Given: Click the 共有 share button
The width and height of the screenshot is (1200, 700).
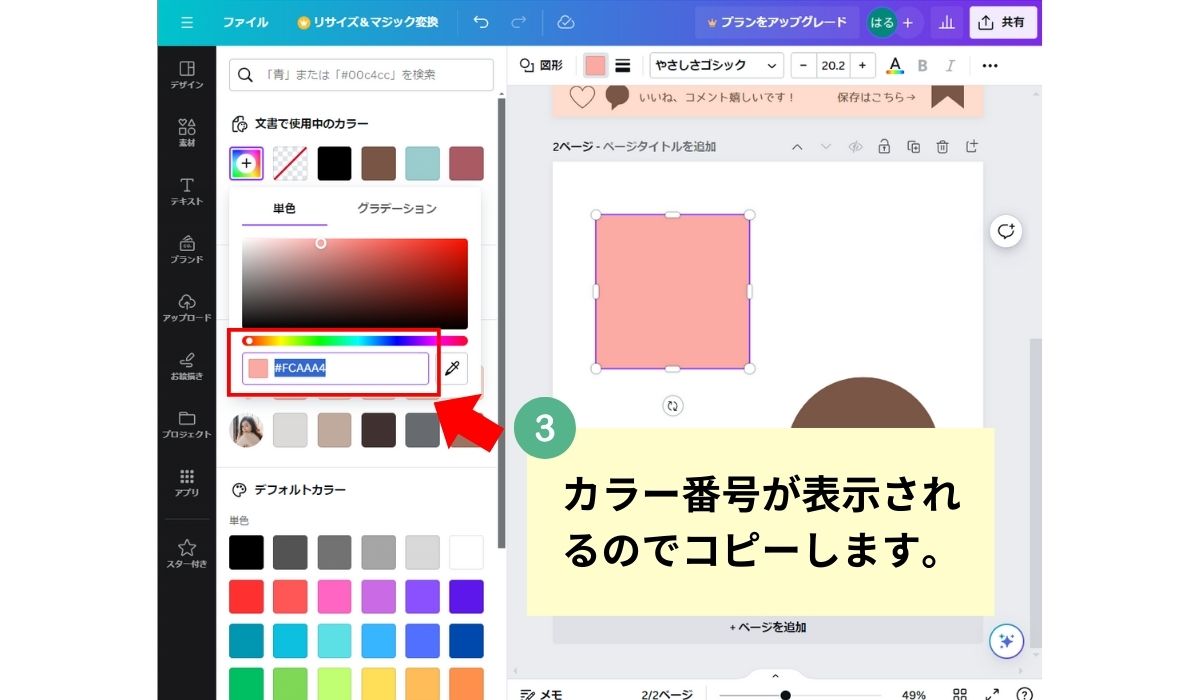Looking at the screenshot, I should point(1003,22).
